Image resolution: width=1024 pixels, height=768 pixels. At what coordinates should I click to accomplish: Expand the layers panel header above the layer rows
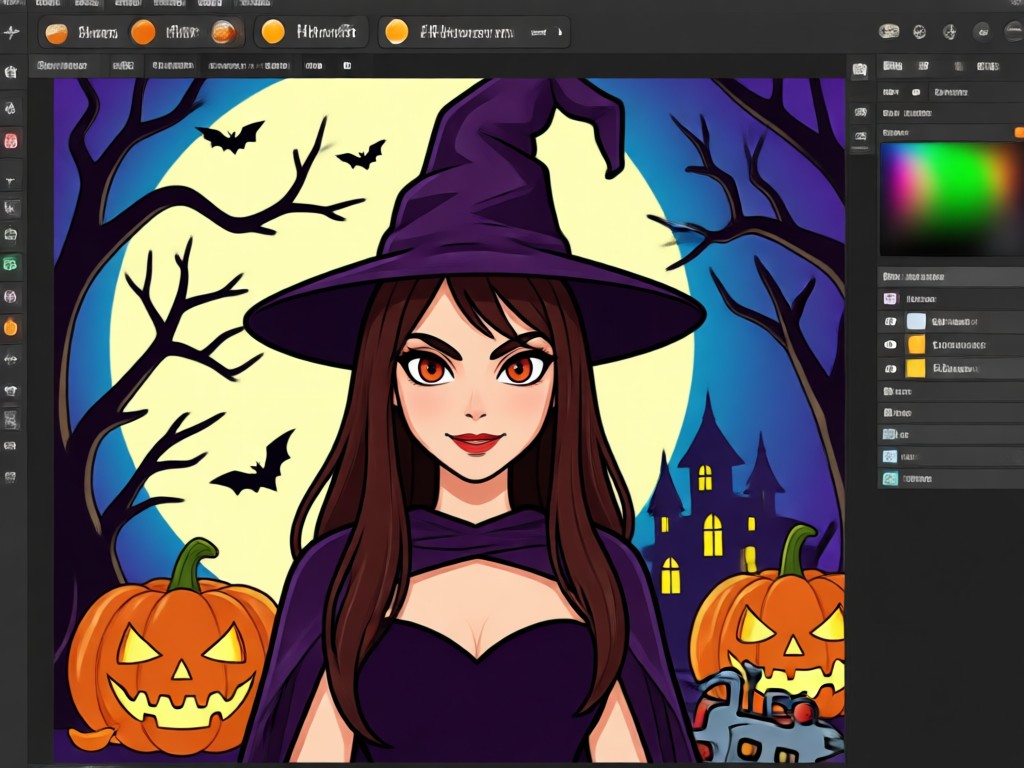pos(950,277)
